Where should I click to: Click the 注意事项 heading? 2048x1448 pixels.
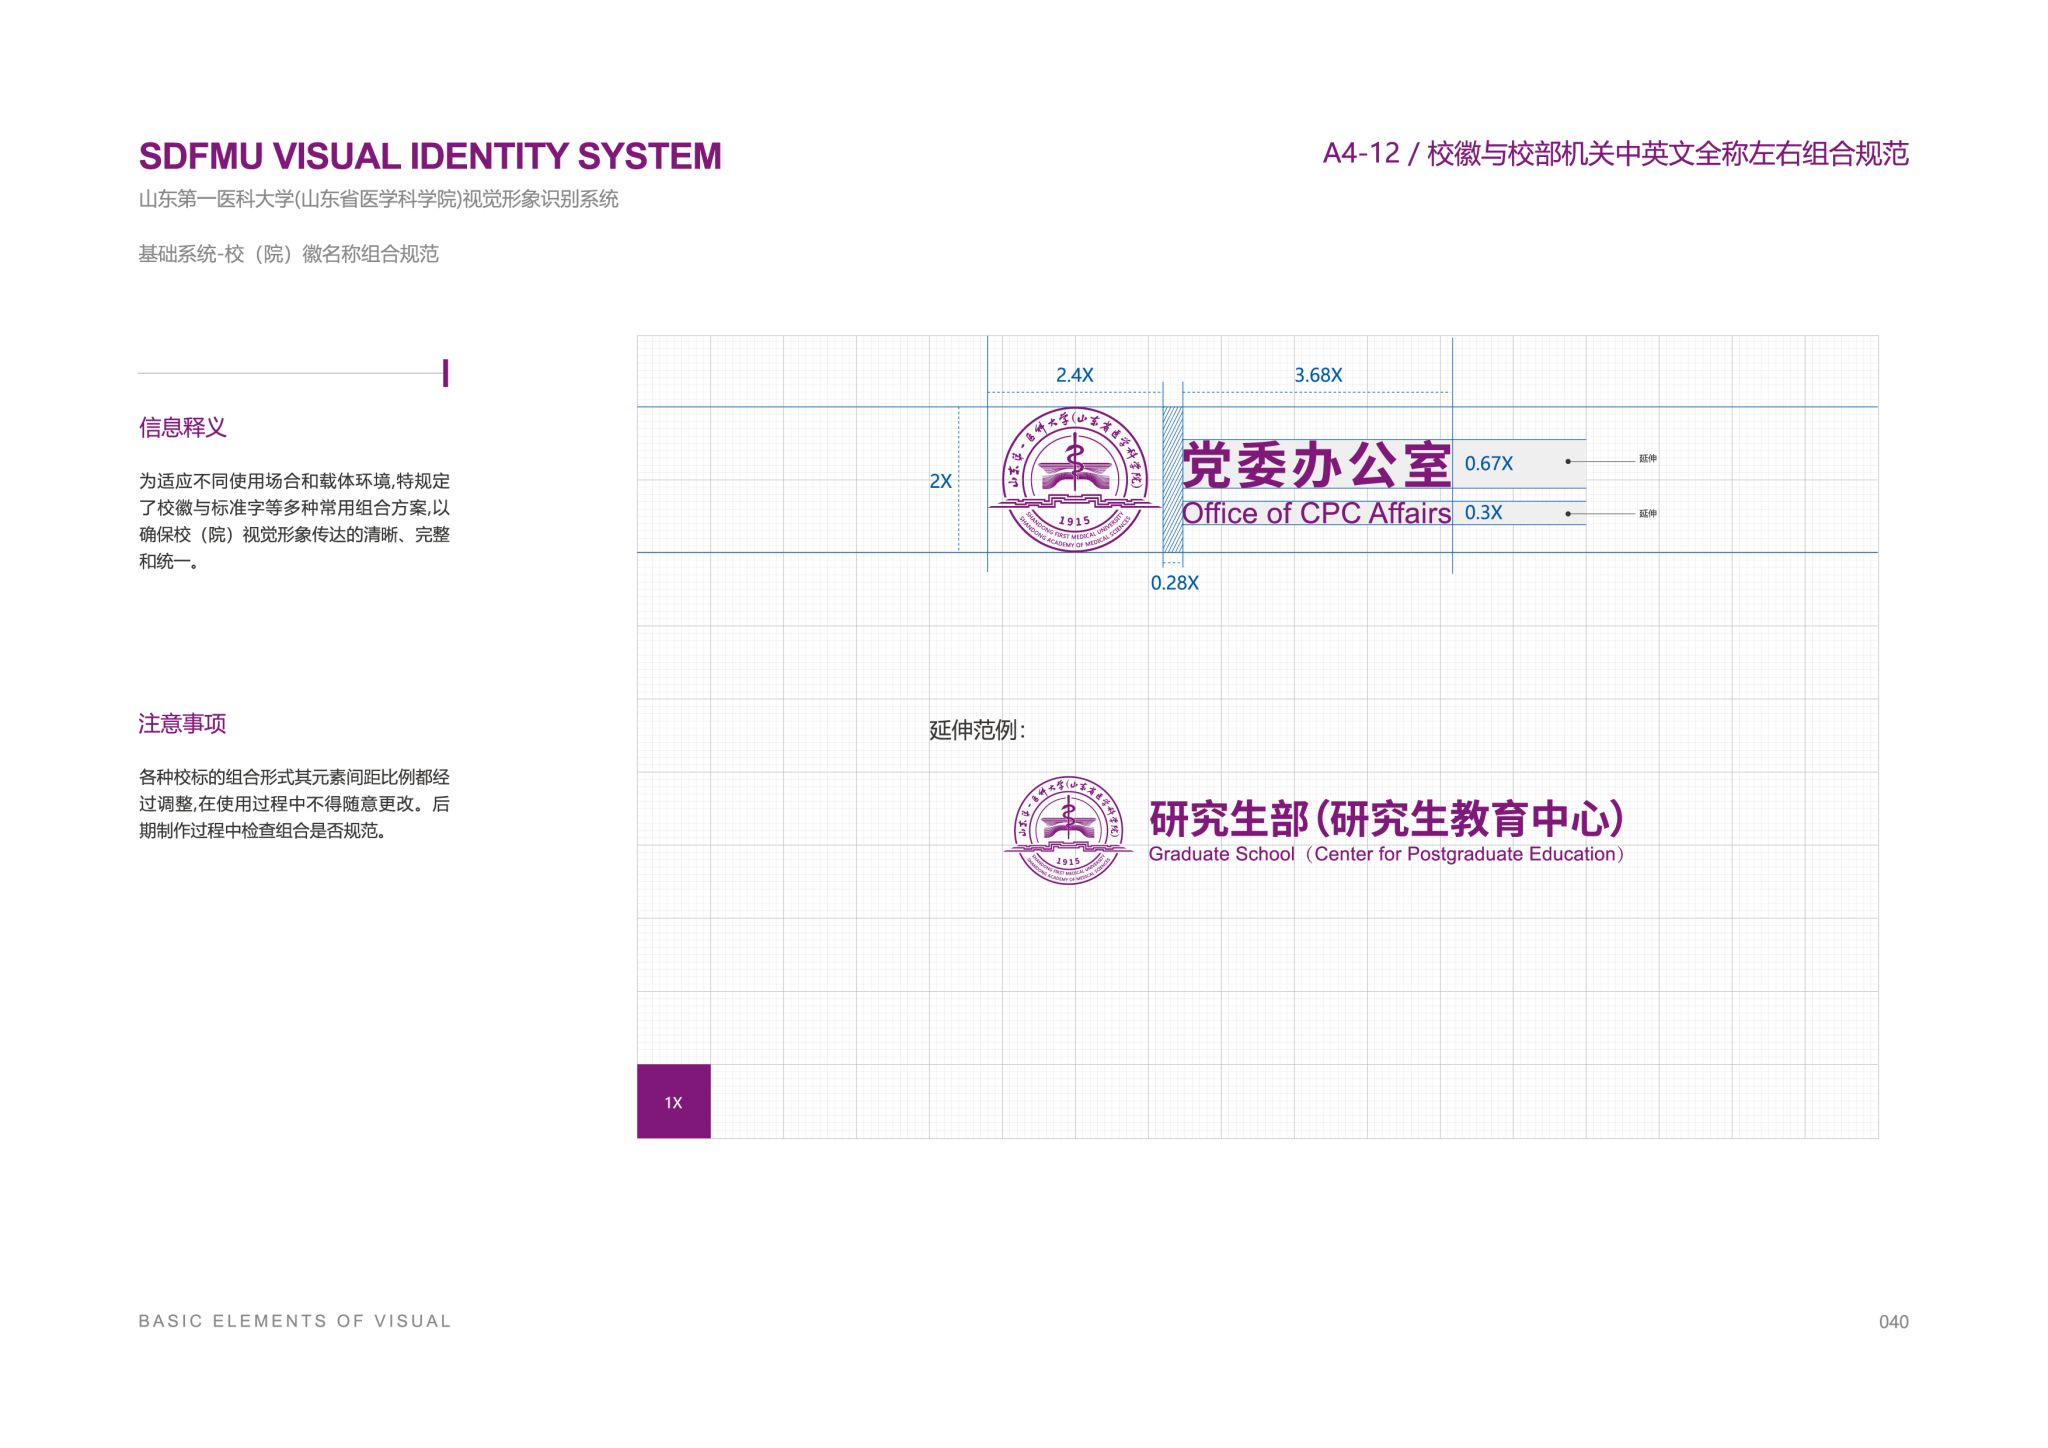pos(183,724)
